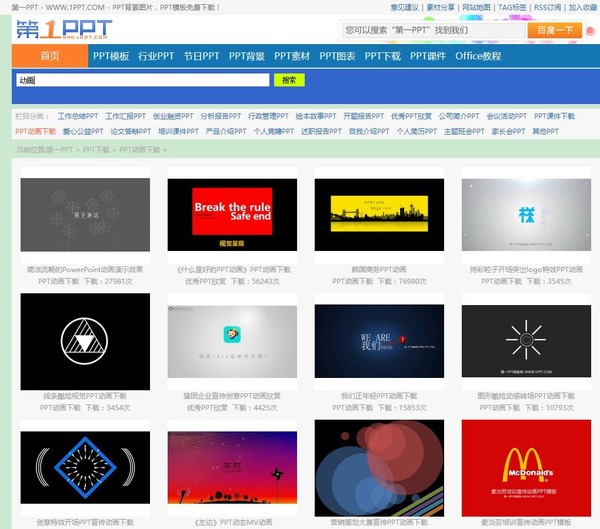The image size is (600, 529).
Task: Open the PPT下载 navigation item
Action: 383,56
